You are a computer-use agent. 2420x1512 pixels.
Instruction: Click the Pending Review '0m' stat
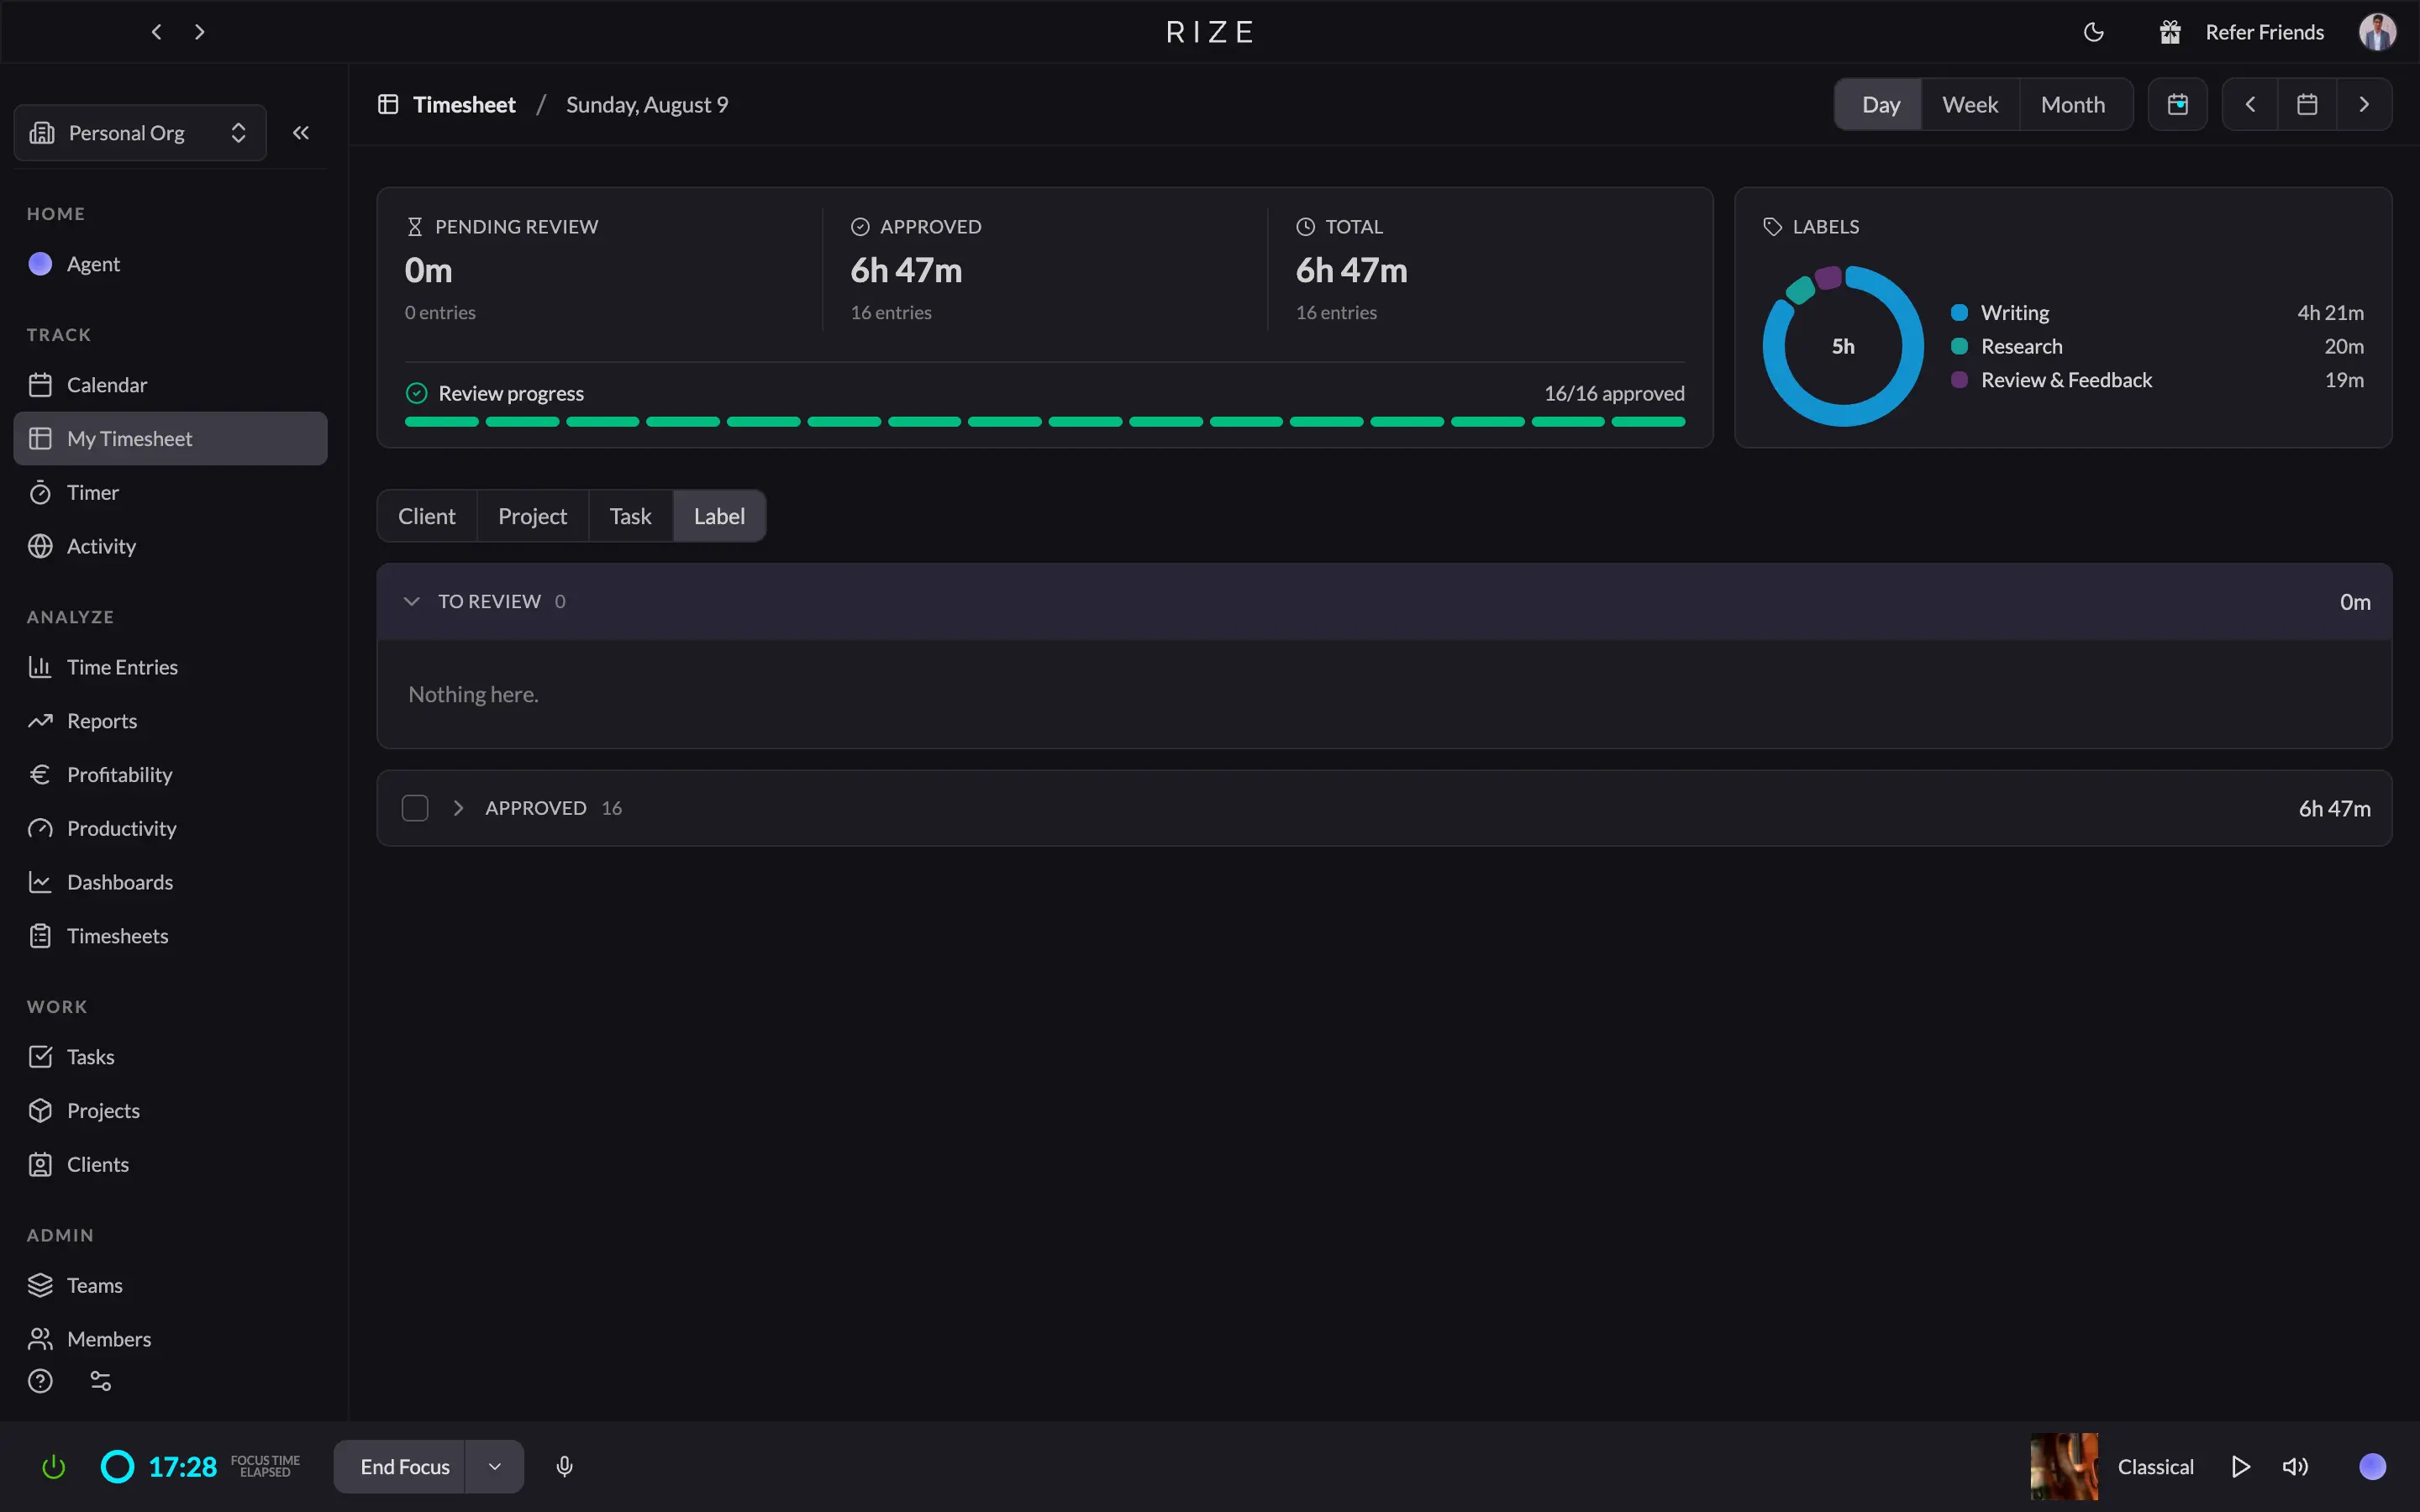click(x=428, y=271)
